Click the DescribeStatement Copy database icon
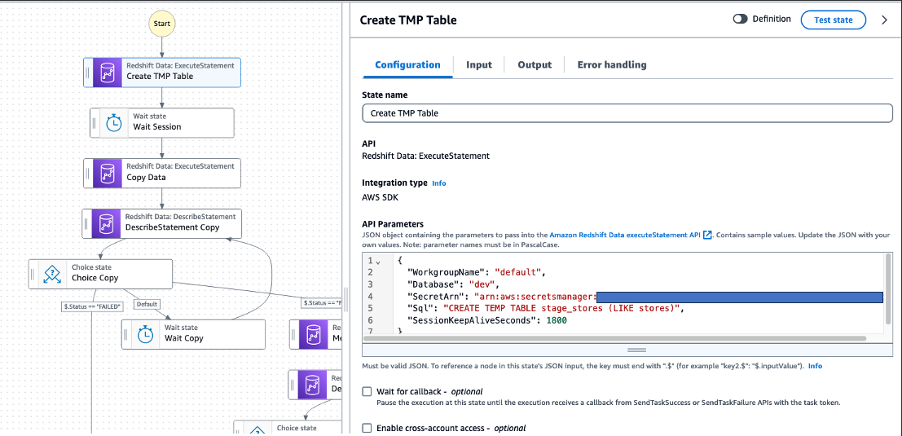 click(104, 223)
